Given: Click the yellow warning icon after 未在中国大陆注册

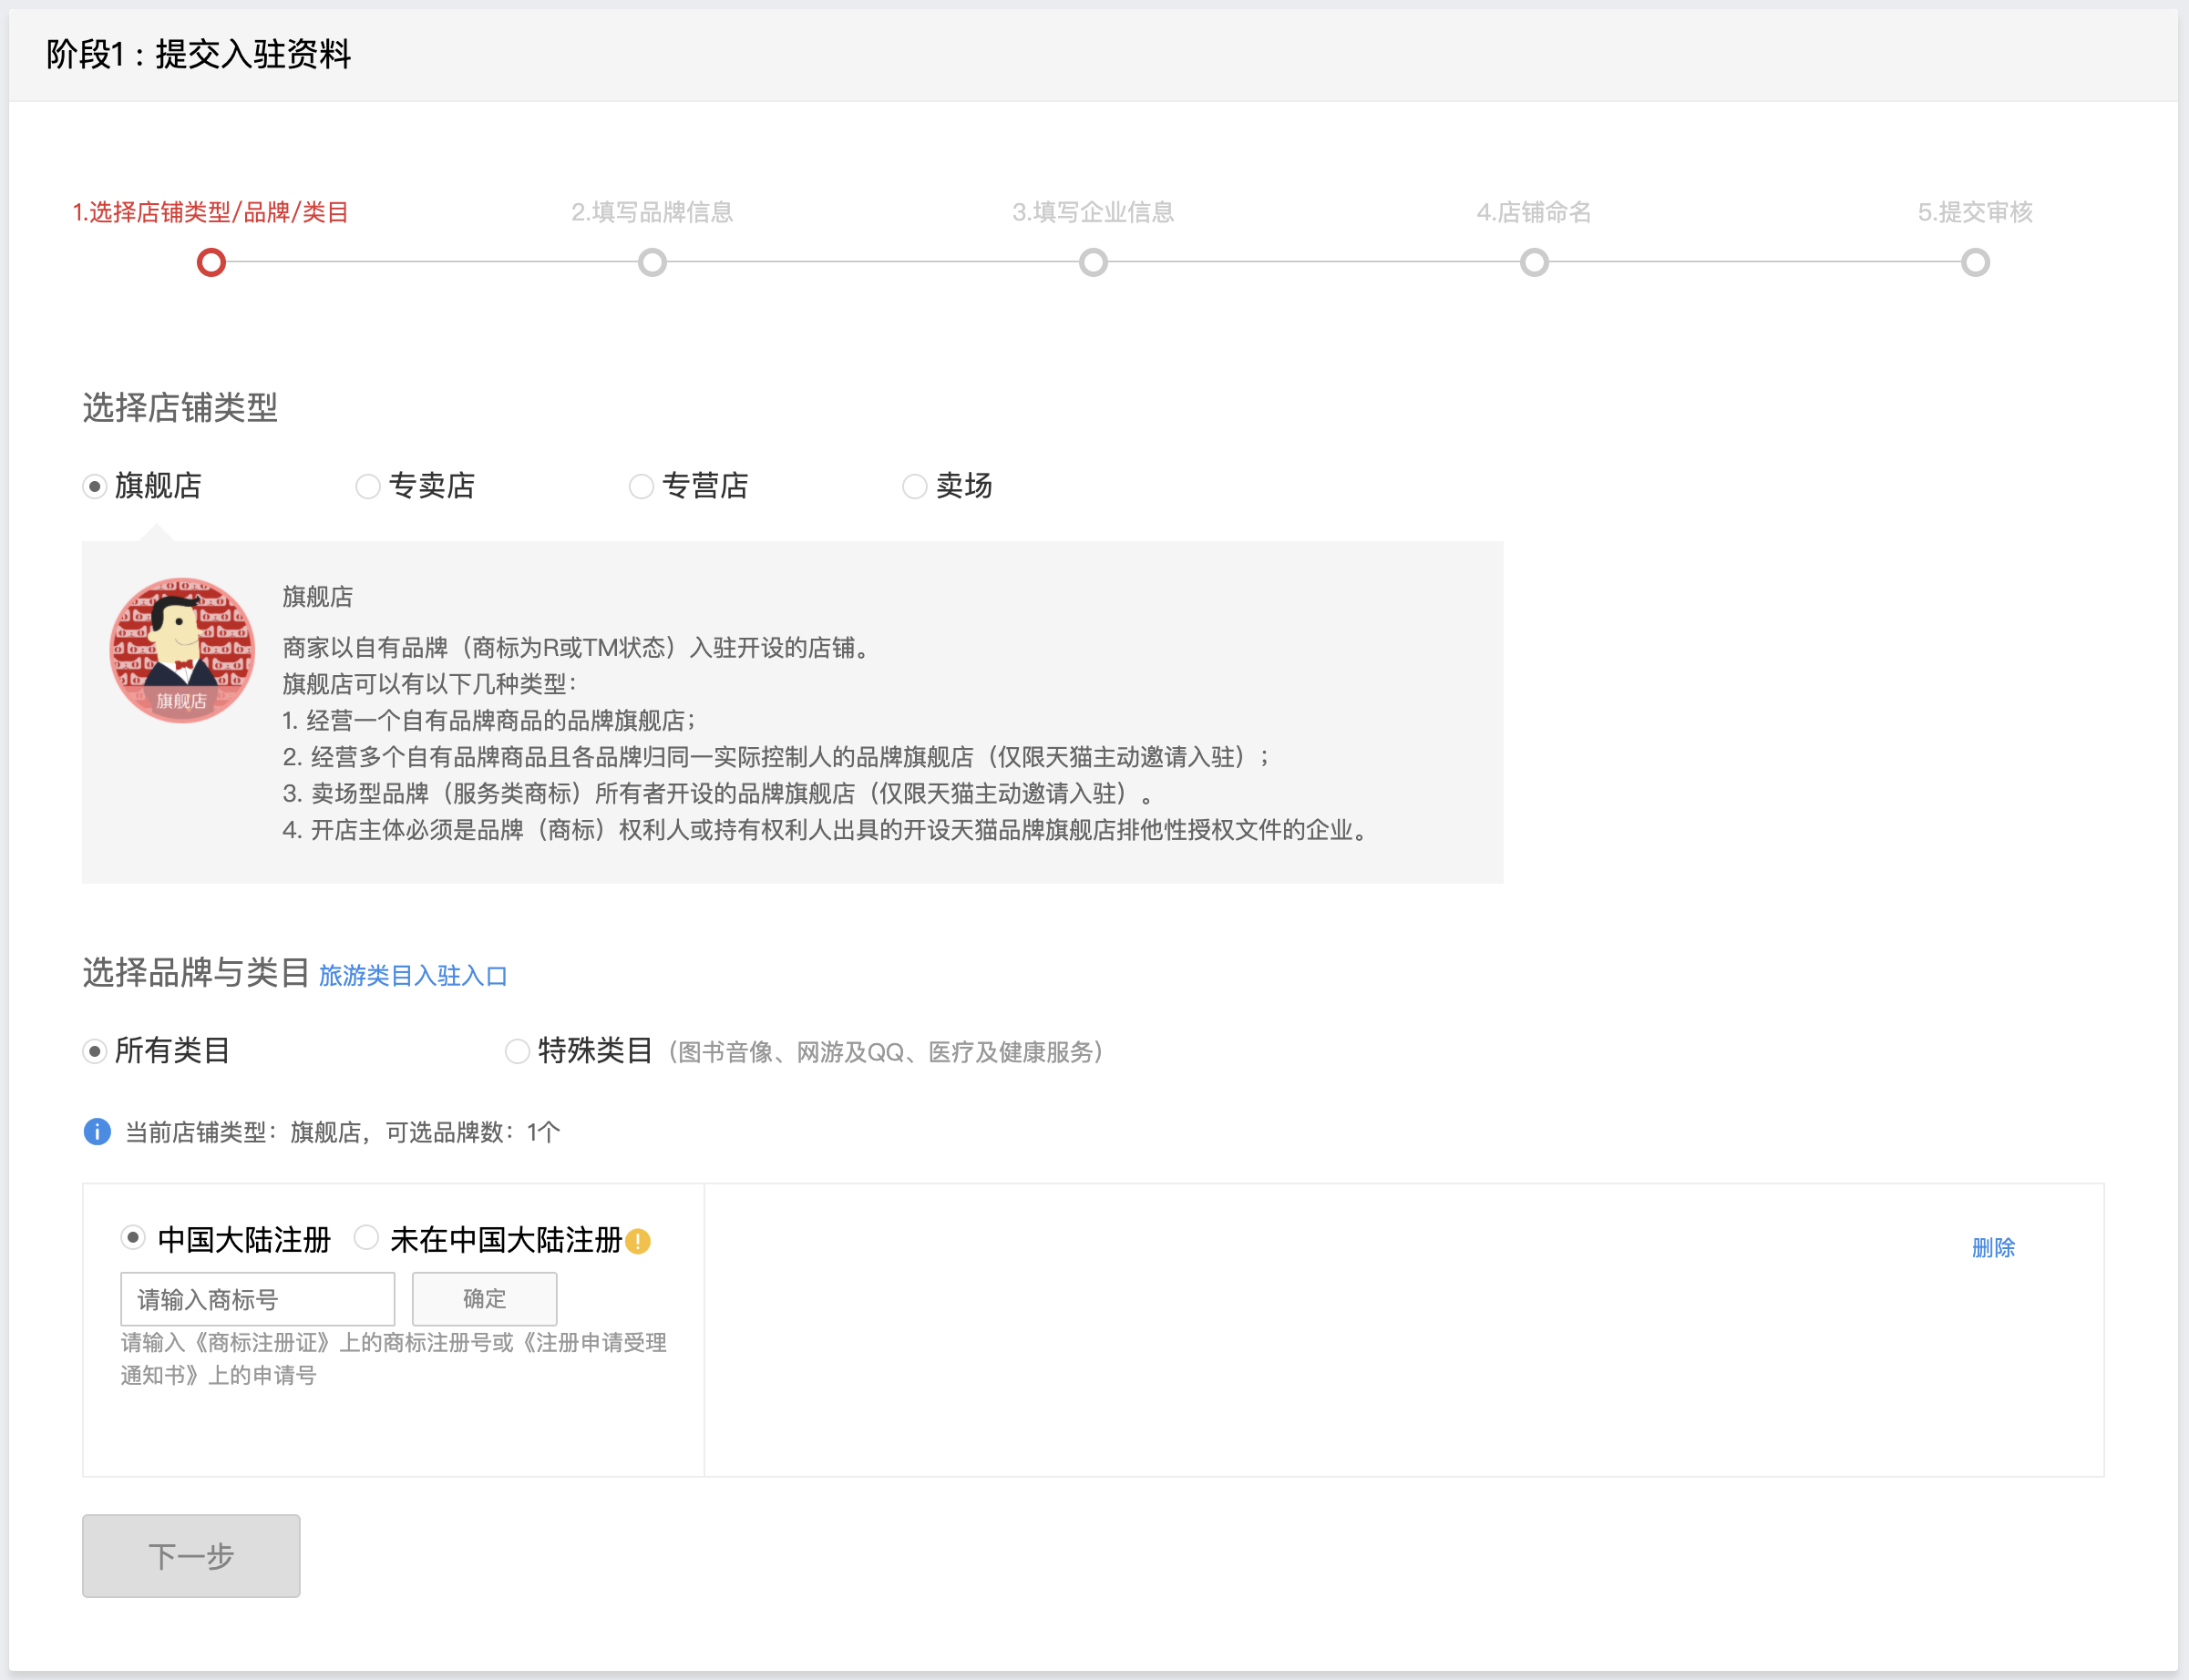Looking at the screenshot, I should tap(638, 1241).
